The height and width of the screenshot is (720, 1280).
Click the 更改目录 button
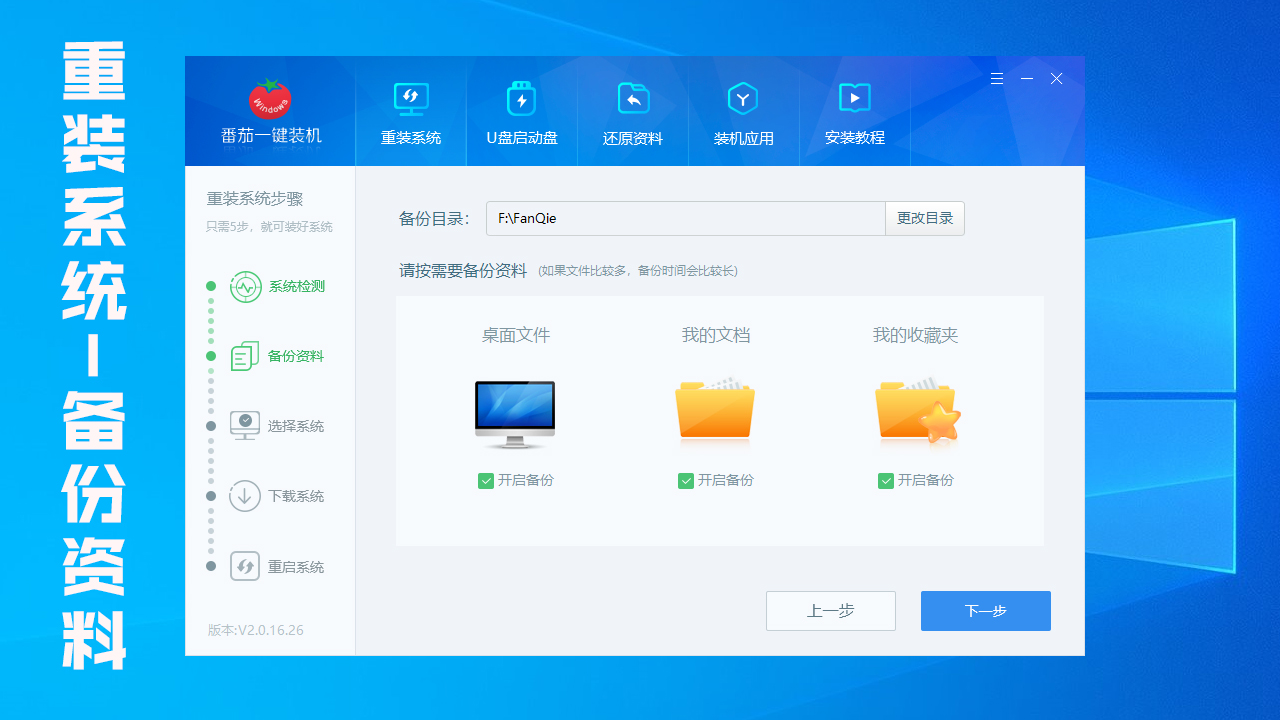point(924,218)
